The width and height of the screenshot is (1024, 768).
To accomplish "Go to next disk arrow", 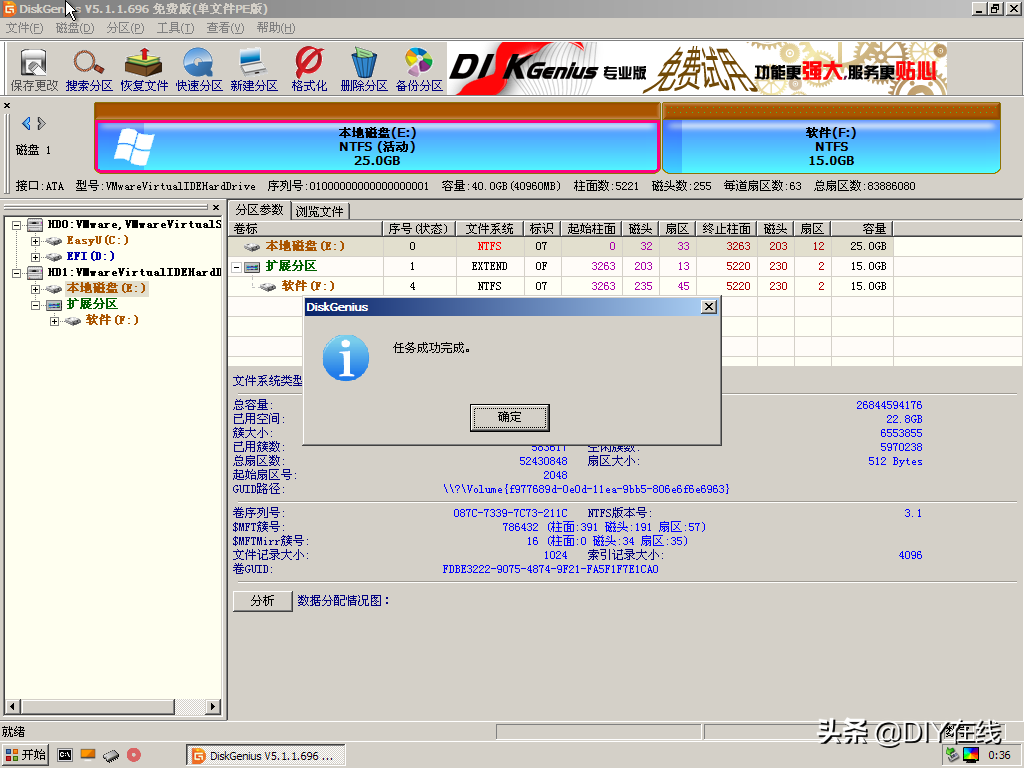I will [x=41, y=123].
